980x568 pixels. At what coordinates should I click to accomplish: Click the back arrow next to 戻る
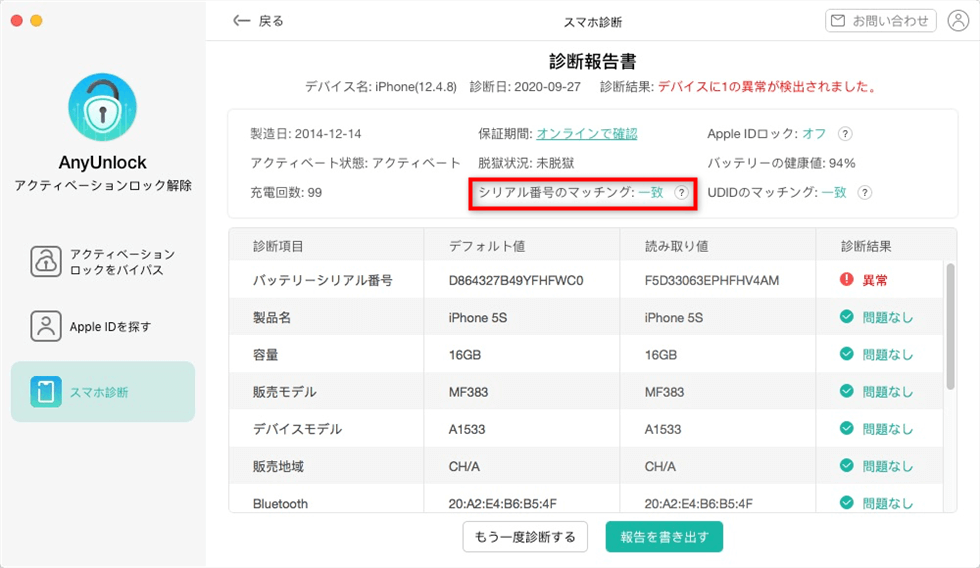[x=241, y=21]
